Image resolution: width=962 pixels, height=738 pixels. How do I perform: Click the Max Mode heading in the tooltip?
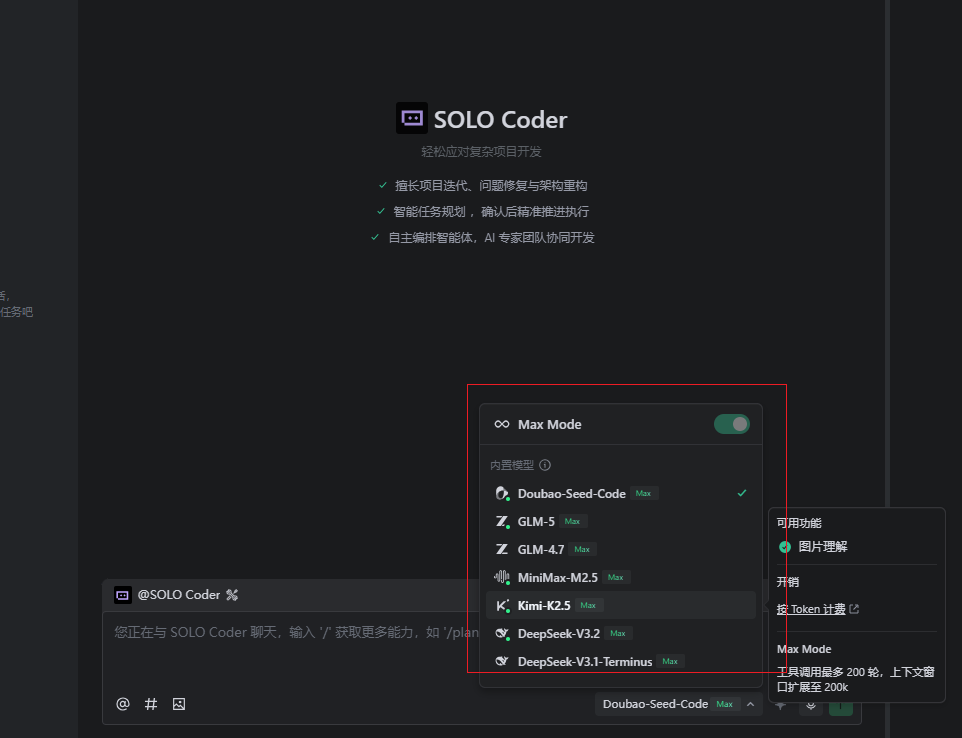(804, 649)
